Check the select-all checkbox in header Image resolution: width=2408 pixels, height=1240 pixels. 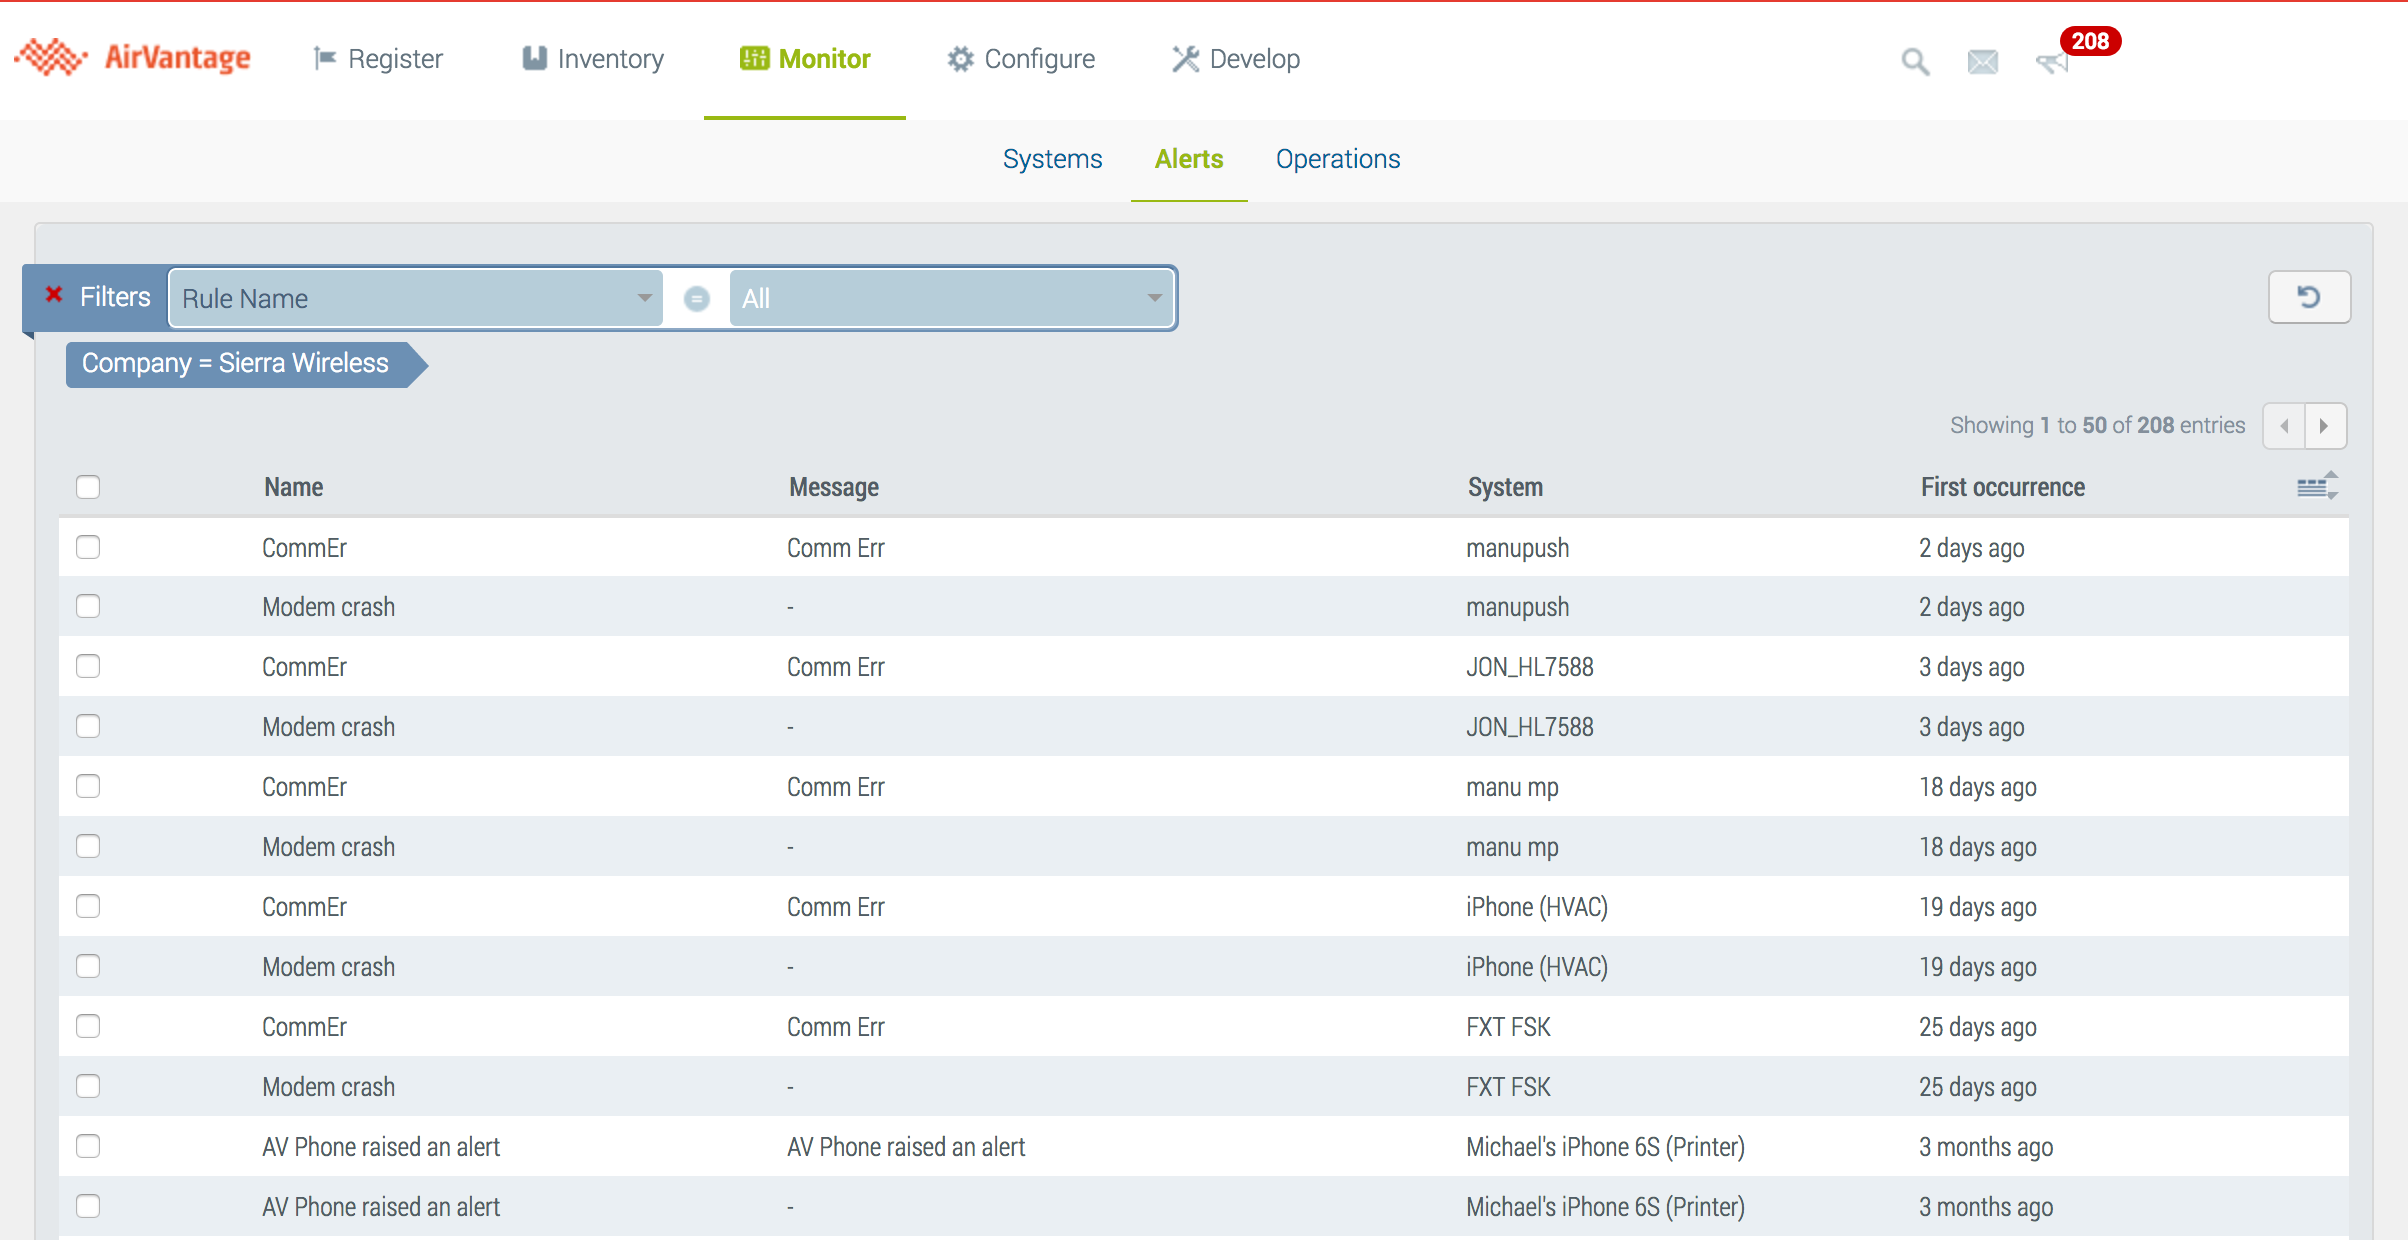pos(88,487)
